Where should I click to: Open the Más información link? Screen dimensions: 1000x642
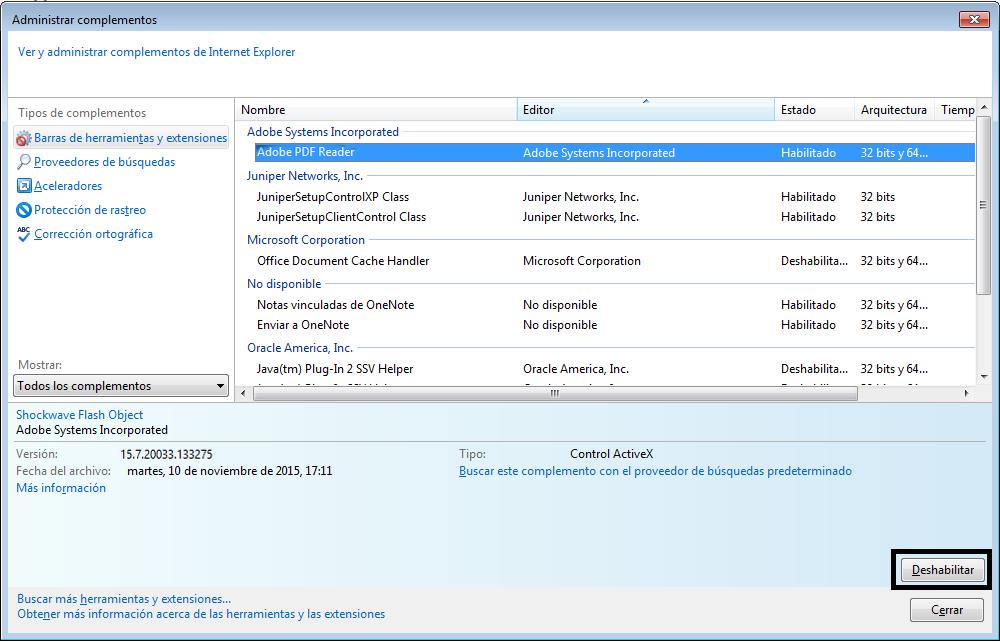(61, 488)
